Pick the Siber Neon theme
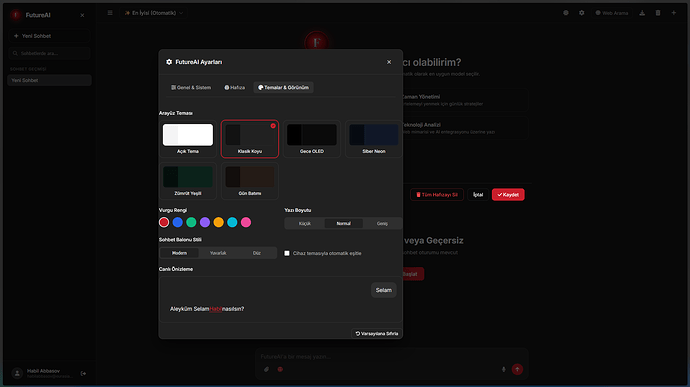The width and height of the screenshot is (690, 387). 374,139
